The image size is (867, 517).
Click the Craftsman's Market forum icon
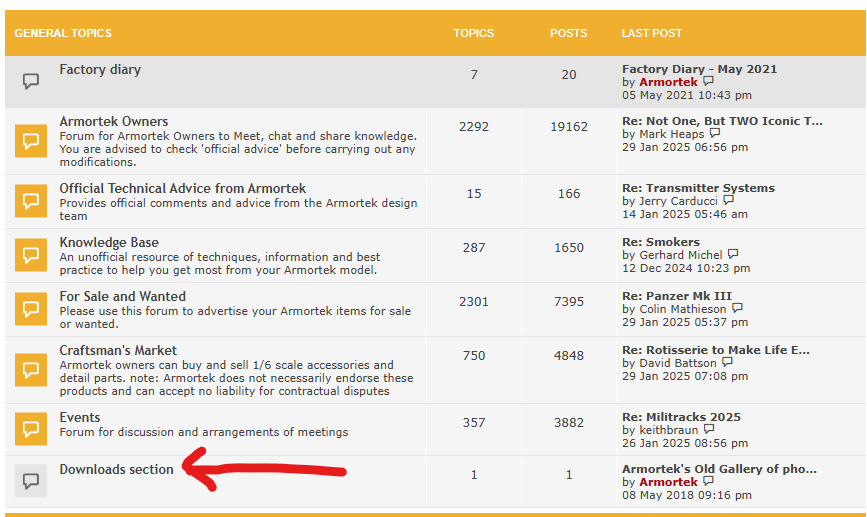(x=31, y=369)
